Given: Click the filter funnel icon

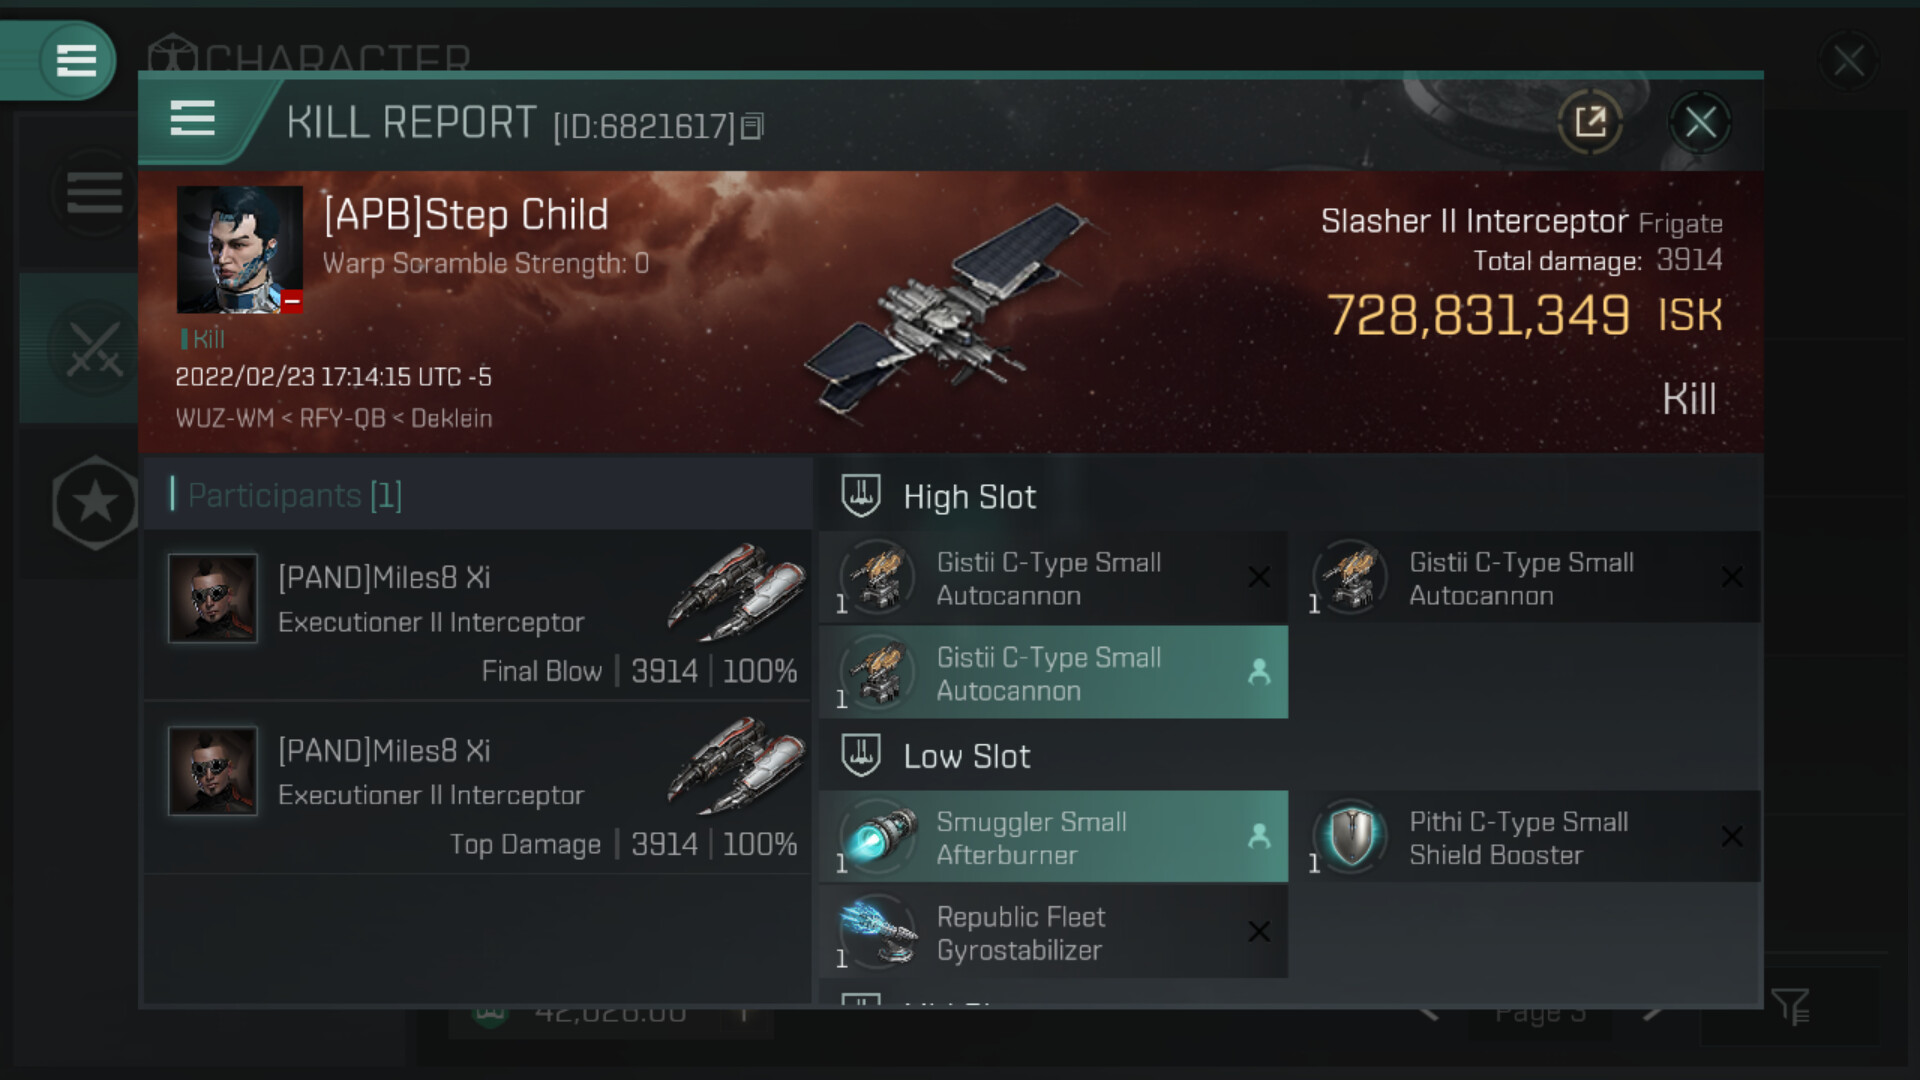Looking at the screenshot, I should click(x=1790, y=1006).
